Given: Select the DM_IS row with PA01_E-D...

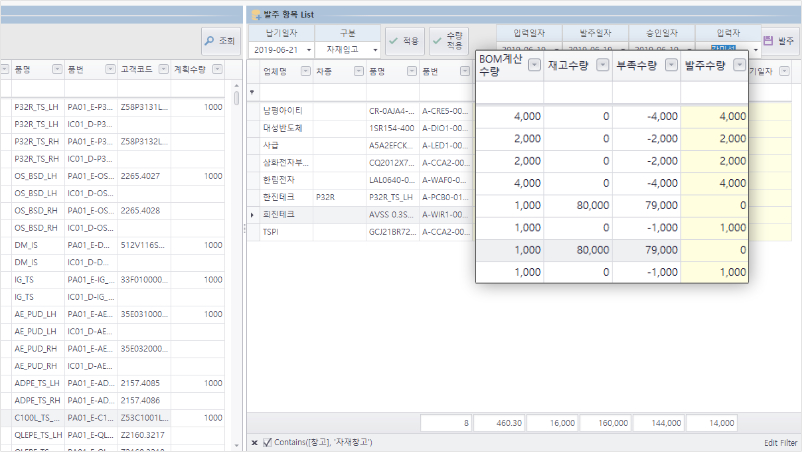Looking at the screenshot, I should 113,245.
